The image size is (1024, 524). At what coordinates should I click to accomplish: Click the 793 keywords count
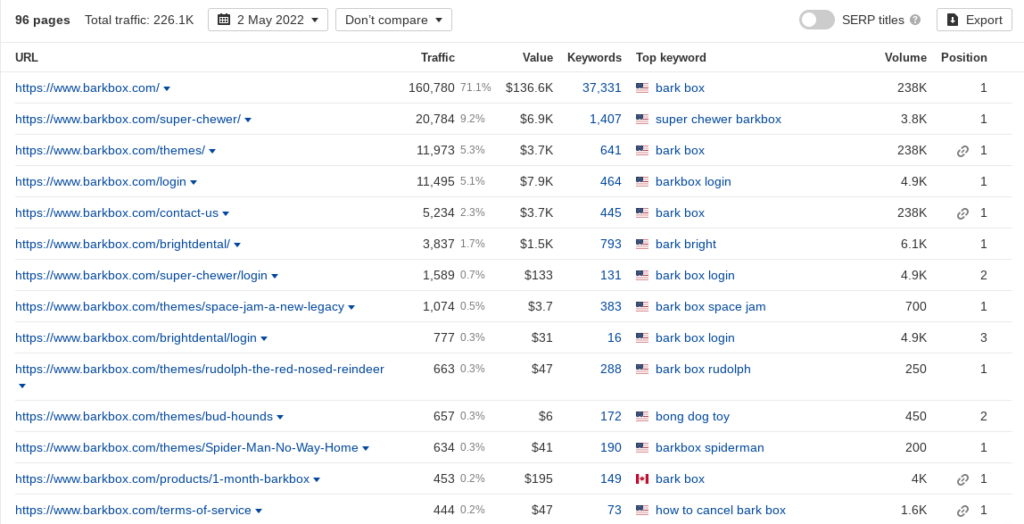611,244
